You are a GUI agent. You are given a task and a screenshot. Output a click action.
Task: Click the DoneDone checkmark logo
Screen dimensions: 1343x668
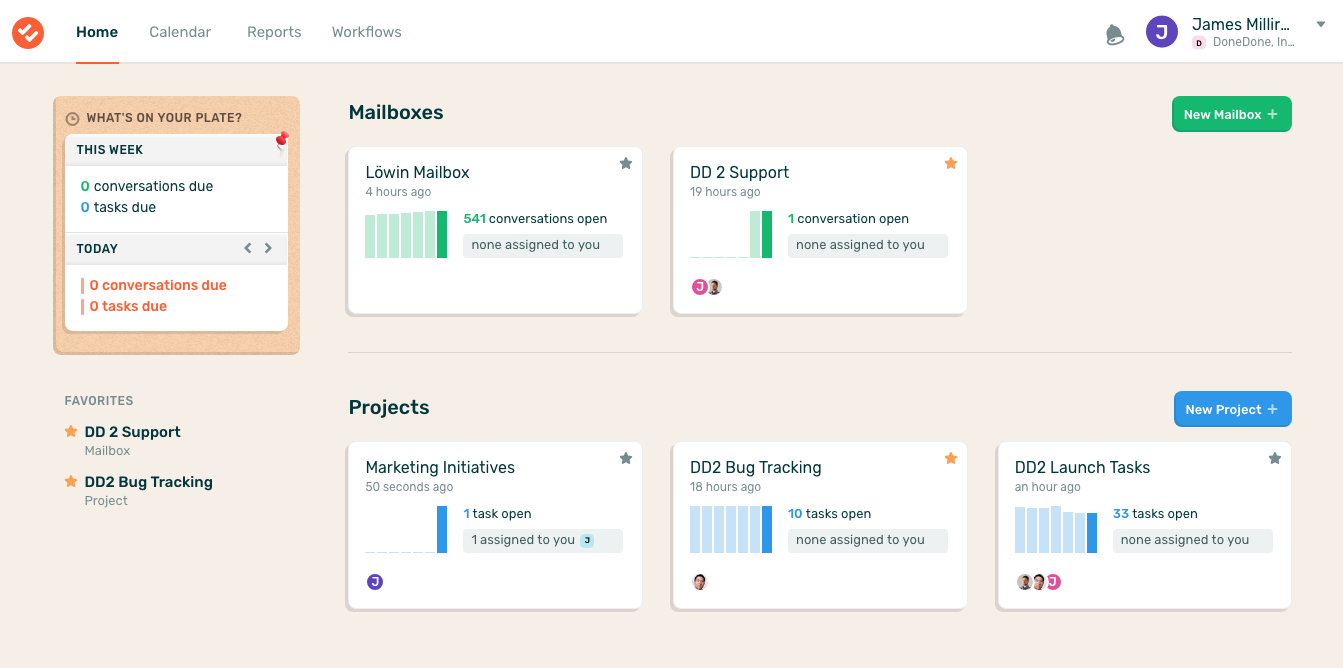pyautogui.click(x=28, y=32)
